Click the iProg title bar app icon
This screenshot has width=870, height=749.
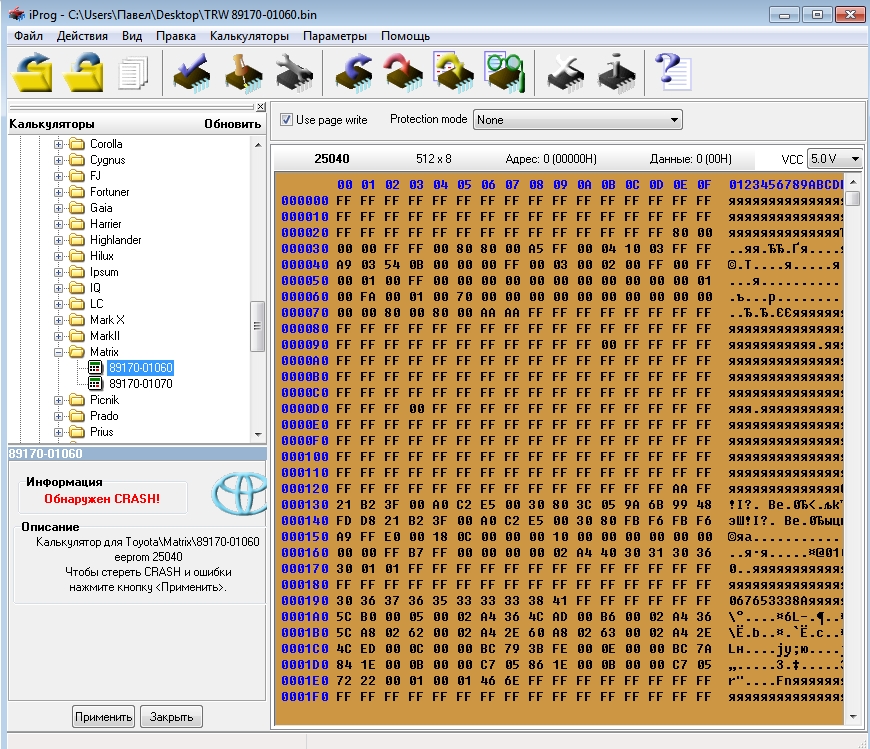coord(17,14)
